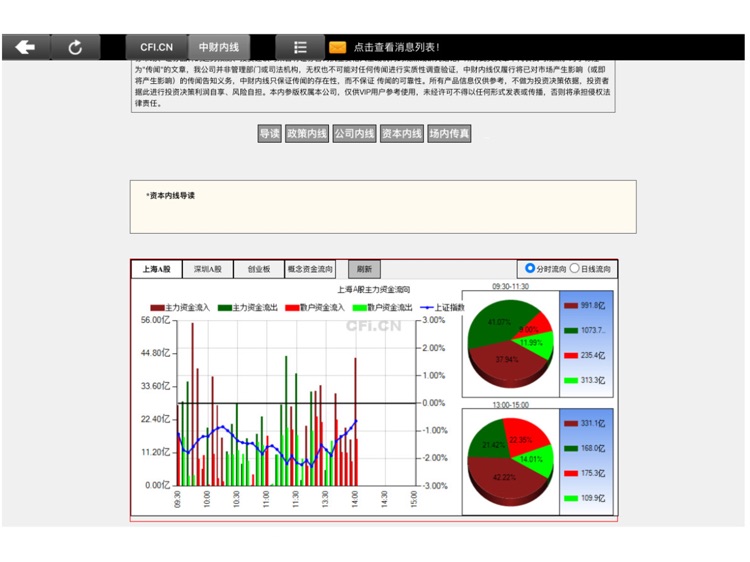Open the list menu icon
Screen dimensions: 750x562
coord(300,47)
